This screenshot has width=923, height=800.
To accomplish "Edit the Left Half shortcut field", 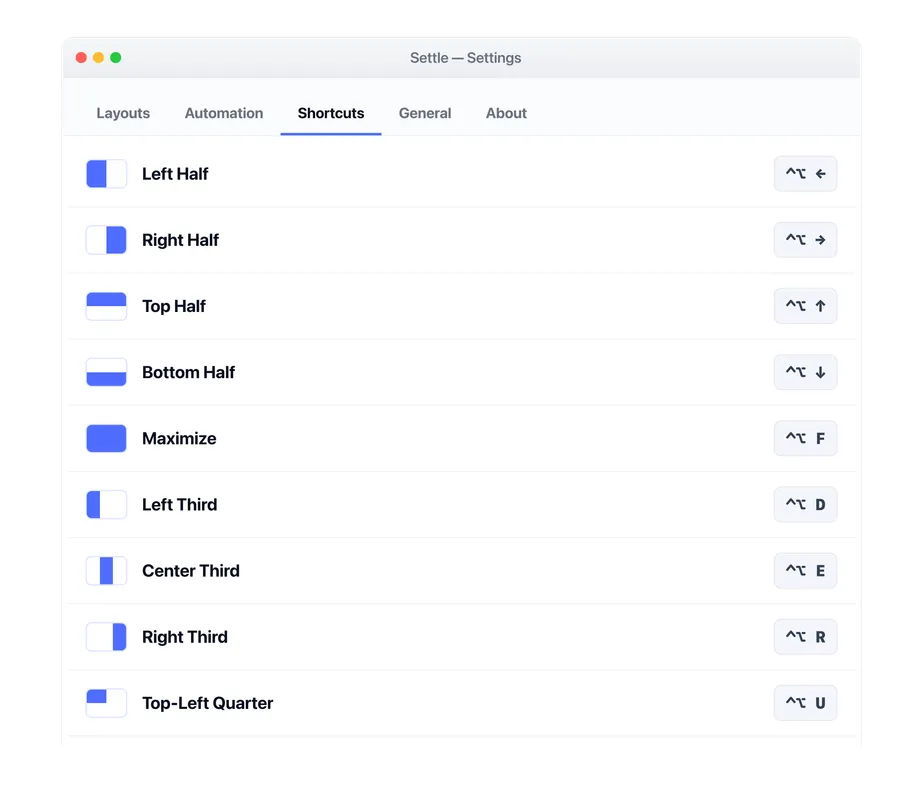I will (805, 174).
